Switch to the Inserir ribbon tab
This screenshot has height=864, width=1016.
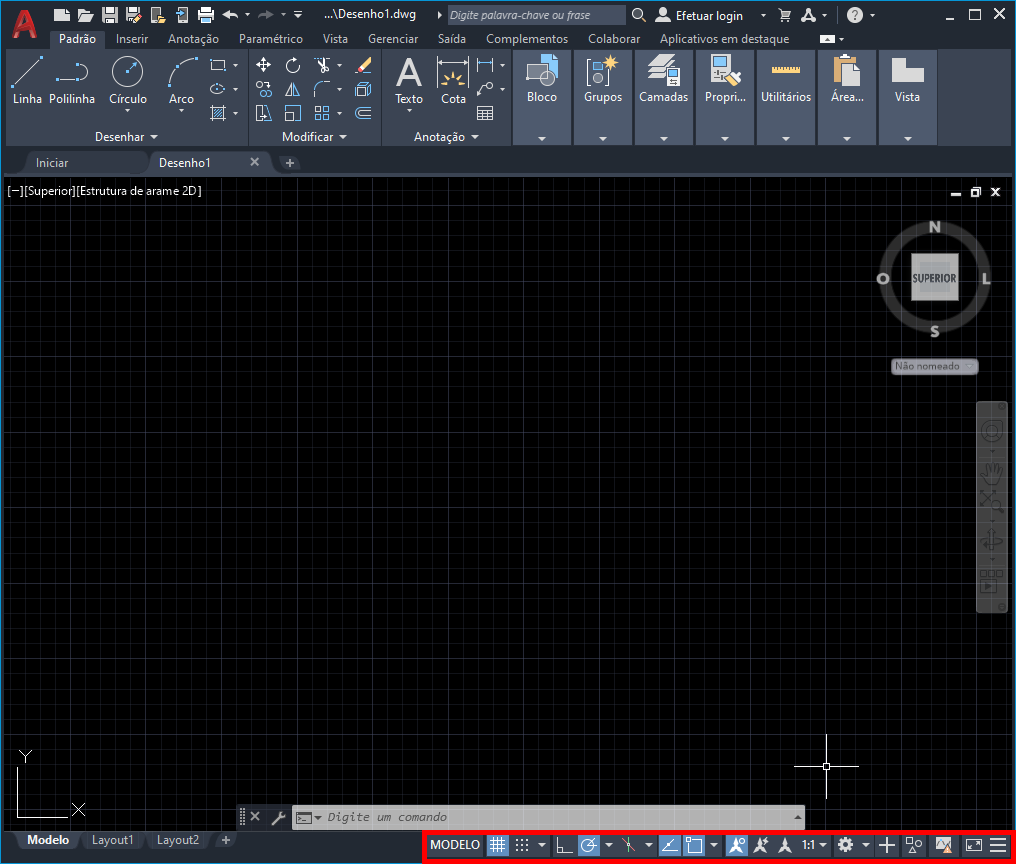point(132,39)
